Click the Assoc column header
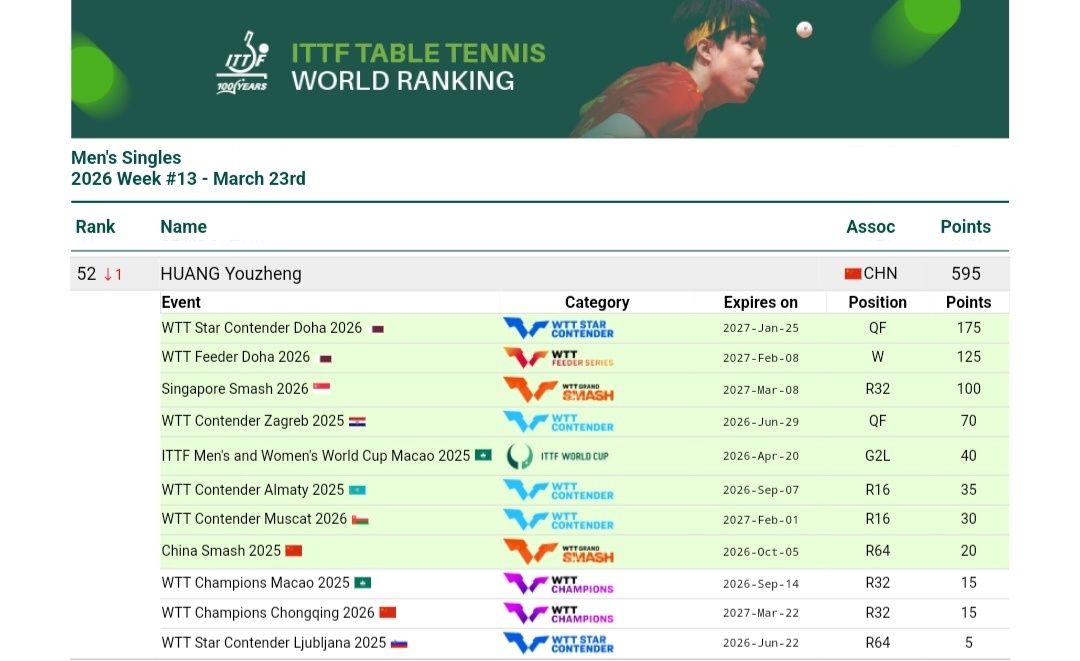Image resolution: width=1080 pixels, height=661 pixels. [x=871, y=227]
